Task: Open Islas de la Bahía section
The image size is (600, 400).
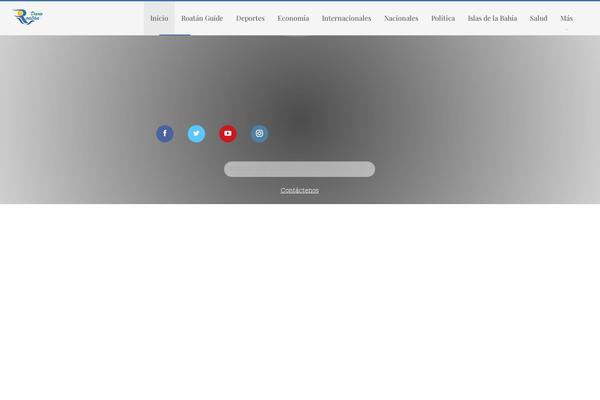Action: (492, 18)
